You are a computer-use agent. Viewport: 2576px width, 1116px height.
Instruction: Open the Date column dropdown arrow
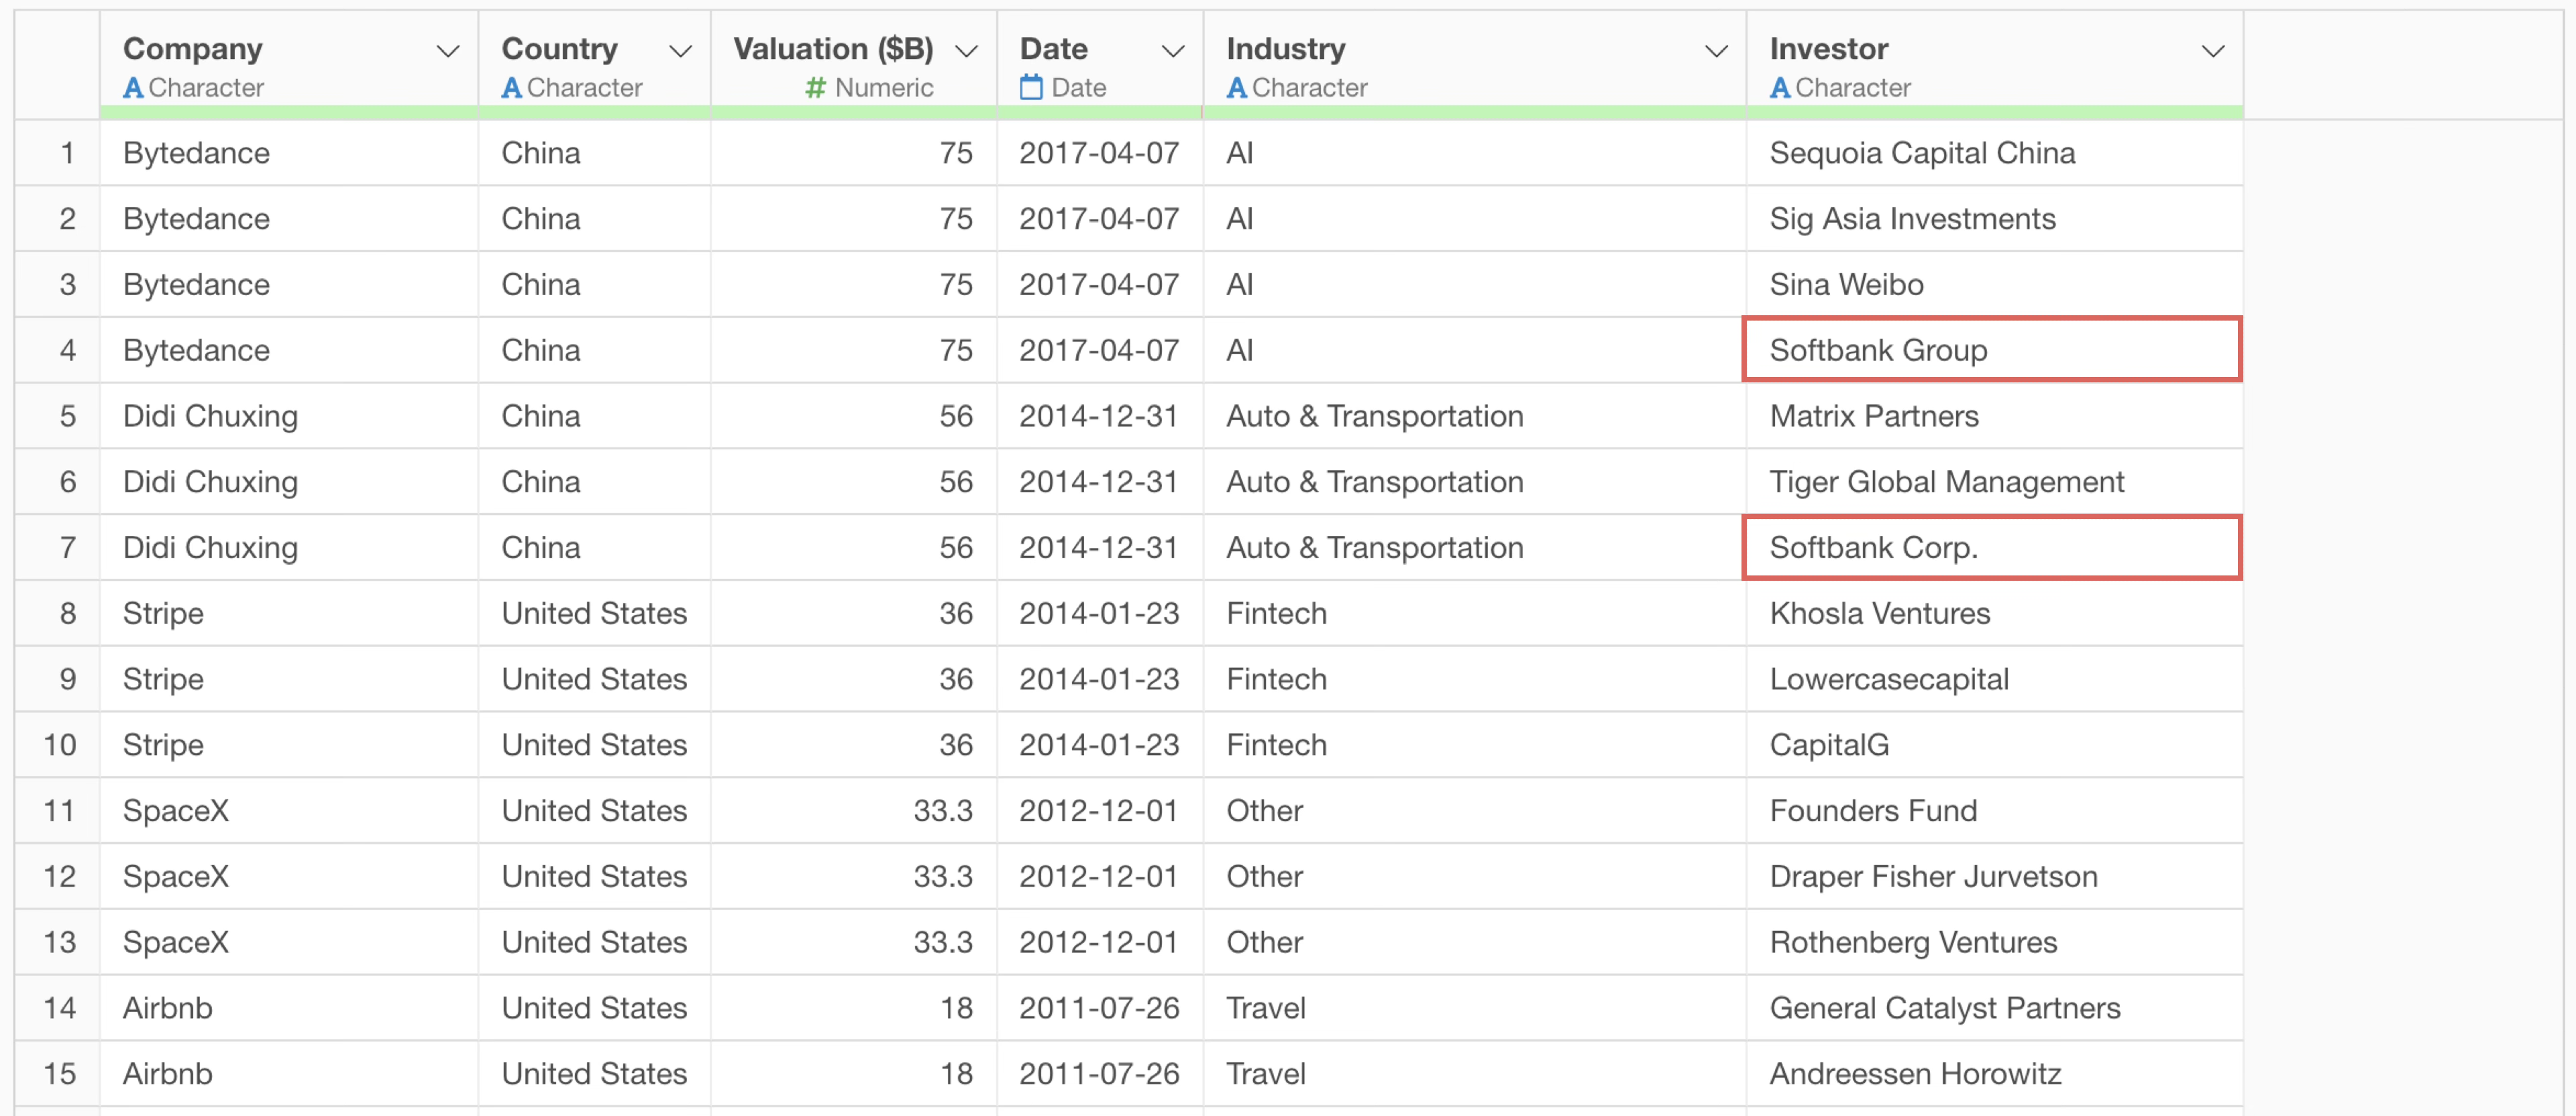pyautogui.click(x=1173, y=50)
